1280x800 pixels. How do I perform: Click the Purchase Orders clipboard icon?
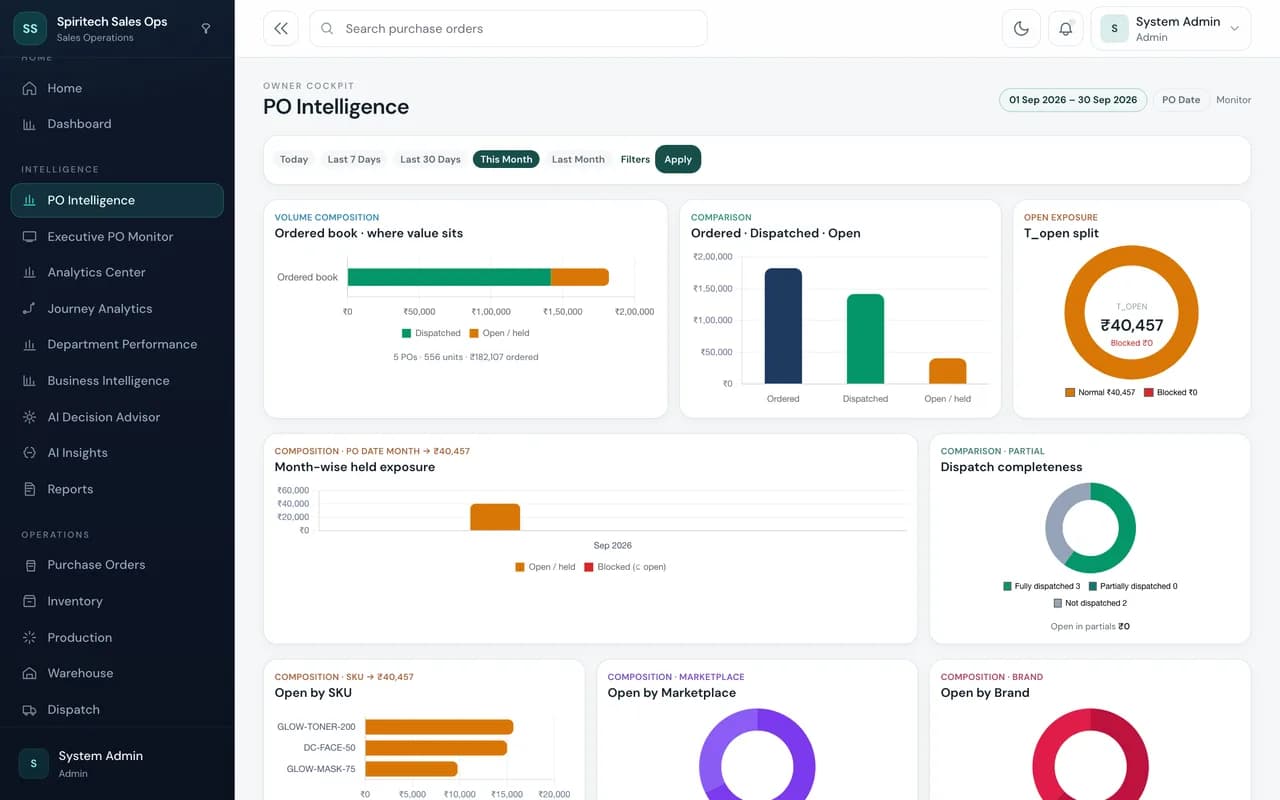(x=29, y=565)
